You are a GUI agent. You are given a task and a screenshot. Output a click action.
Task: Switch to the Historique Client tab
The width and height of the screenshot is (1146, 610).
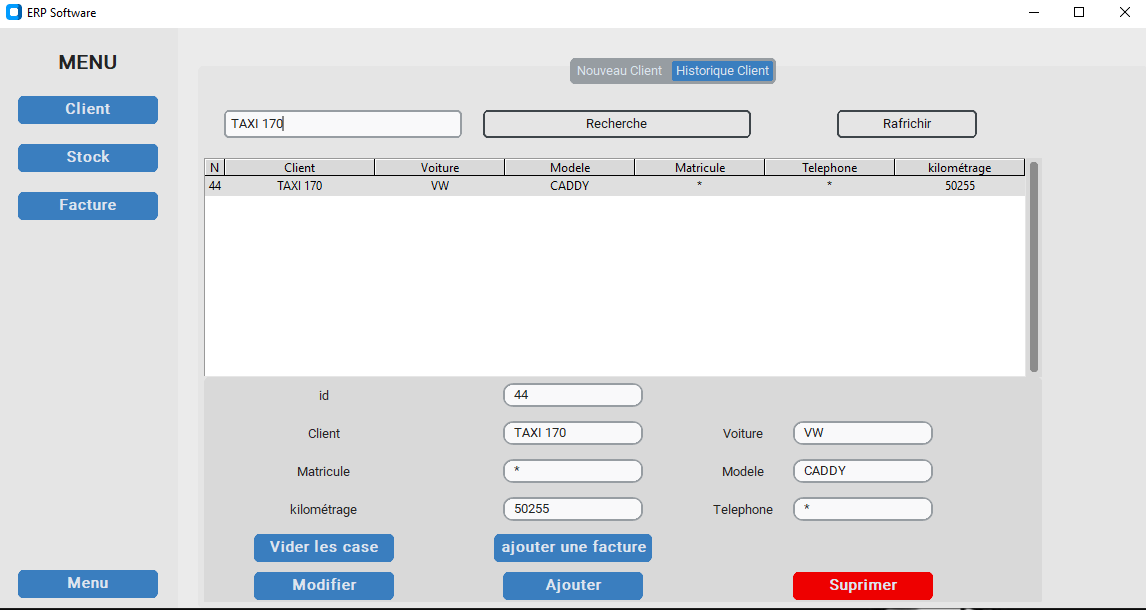click(722, 70)
